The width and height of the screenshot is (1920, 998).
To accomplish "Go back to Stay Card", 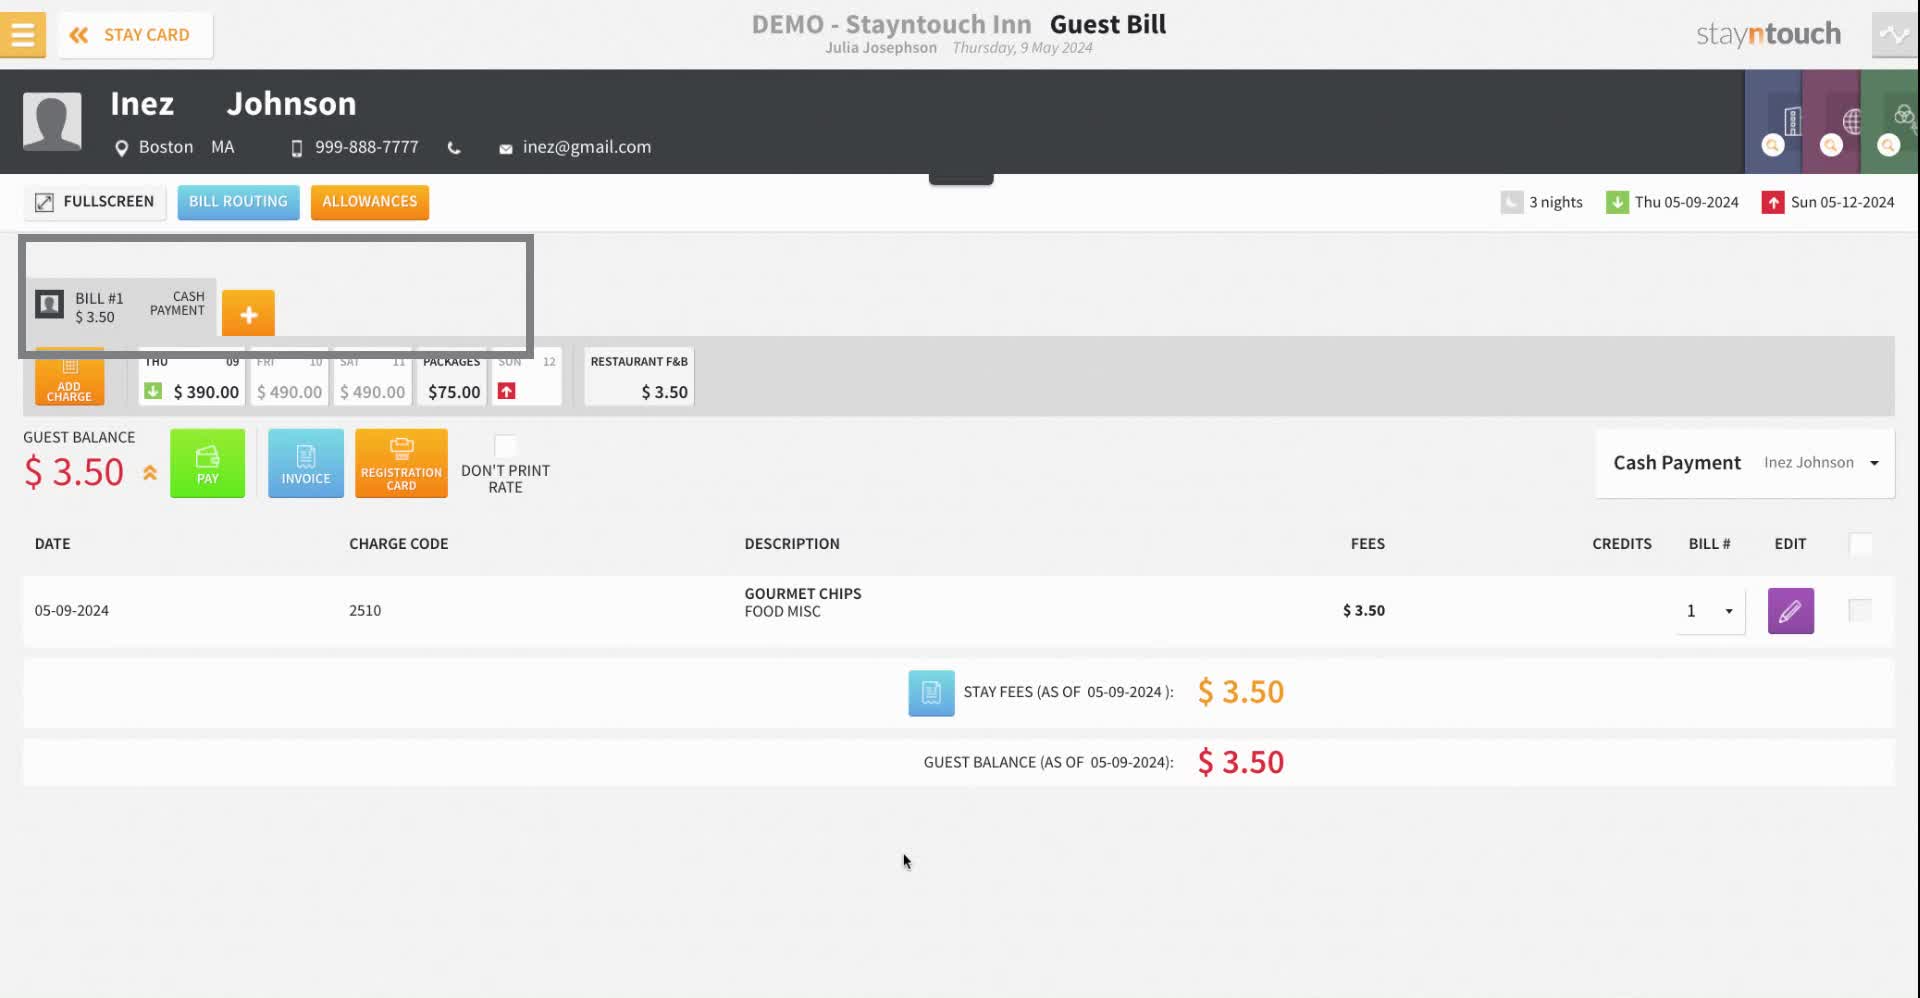I will (135, 35).
